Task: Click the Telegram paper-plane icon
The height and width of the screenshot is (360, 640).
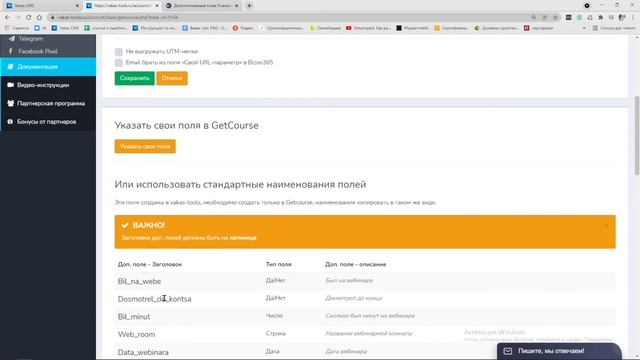Action: pyautogui.click(x=11, y=39)
